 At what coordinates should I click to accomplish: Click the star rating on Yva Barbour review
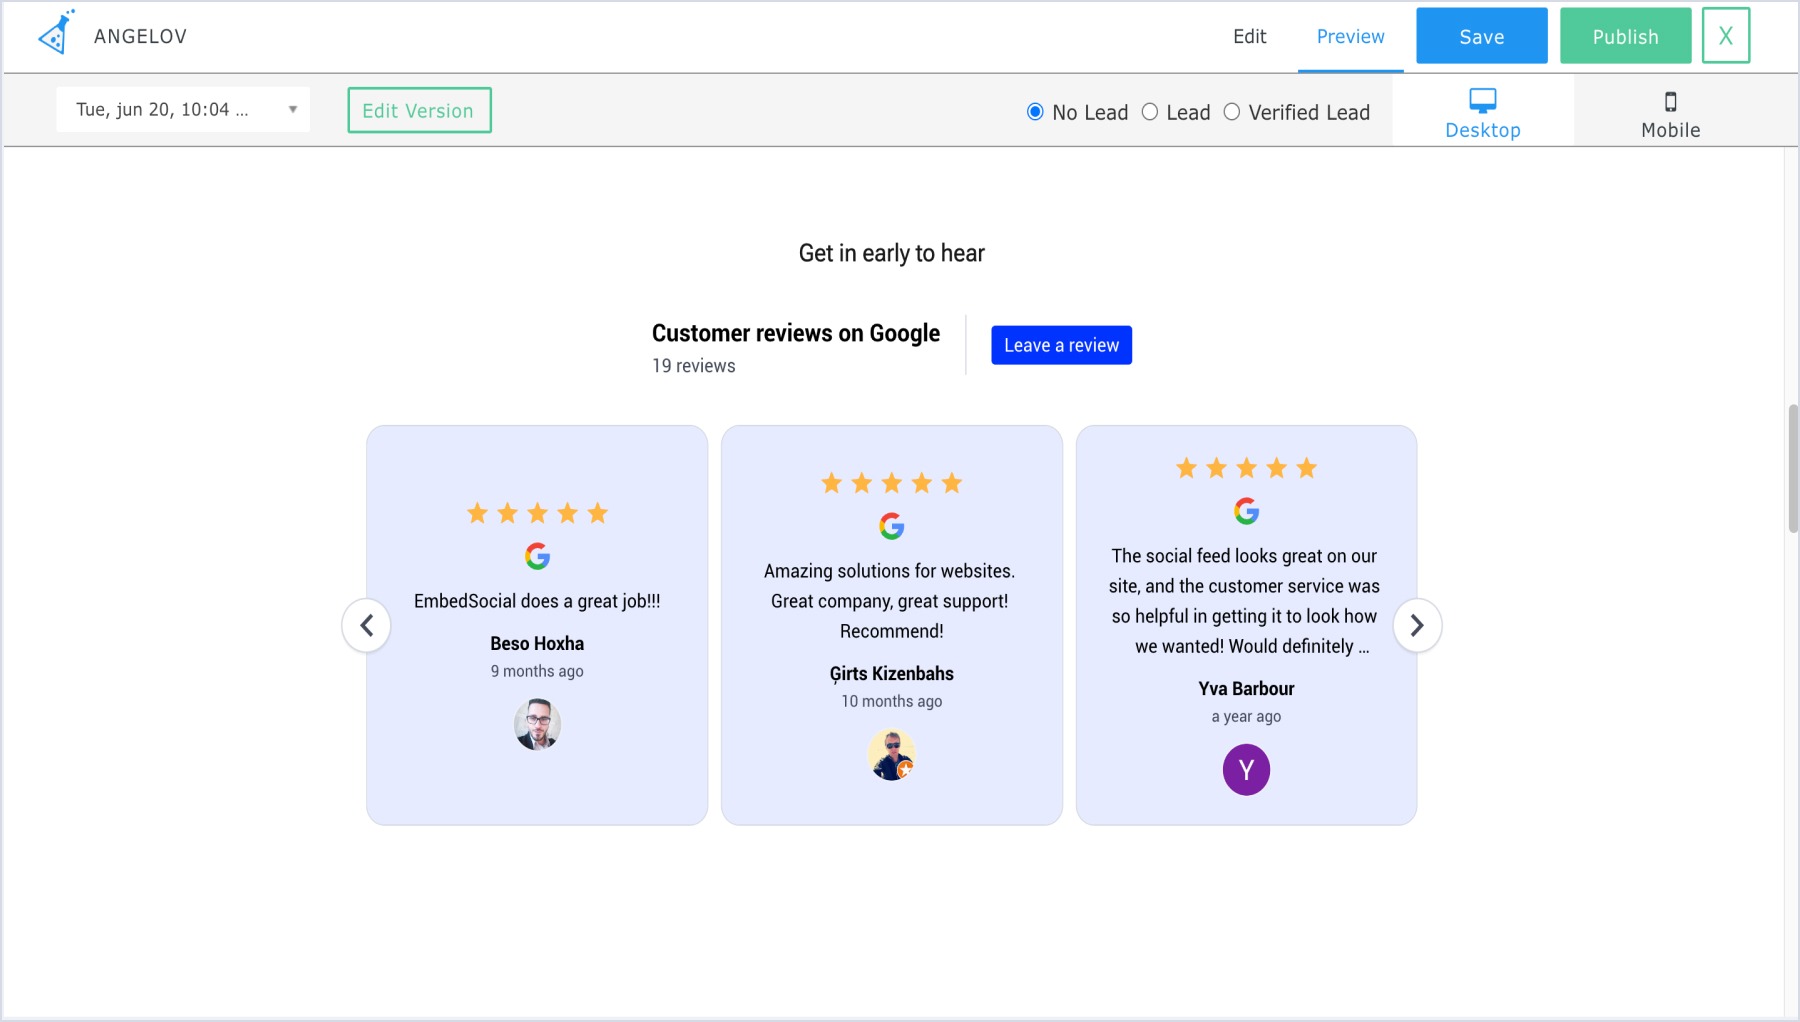pyautogui.click(x=1246, y=468)
